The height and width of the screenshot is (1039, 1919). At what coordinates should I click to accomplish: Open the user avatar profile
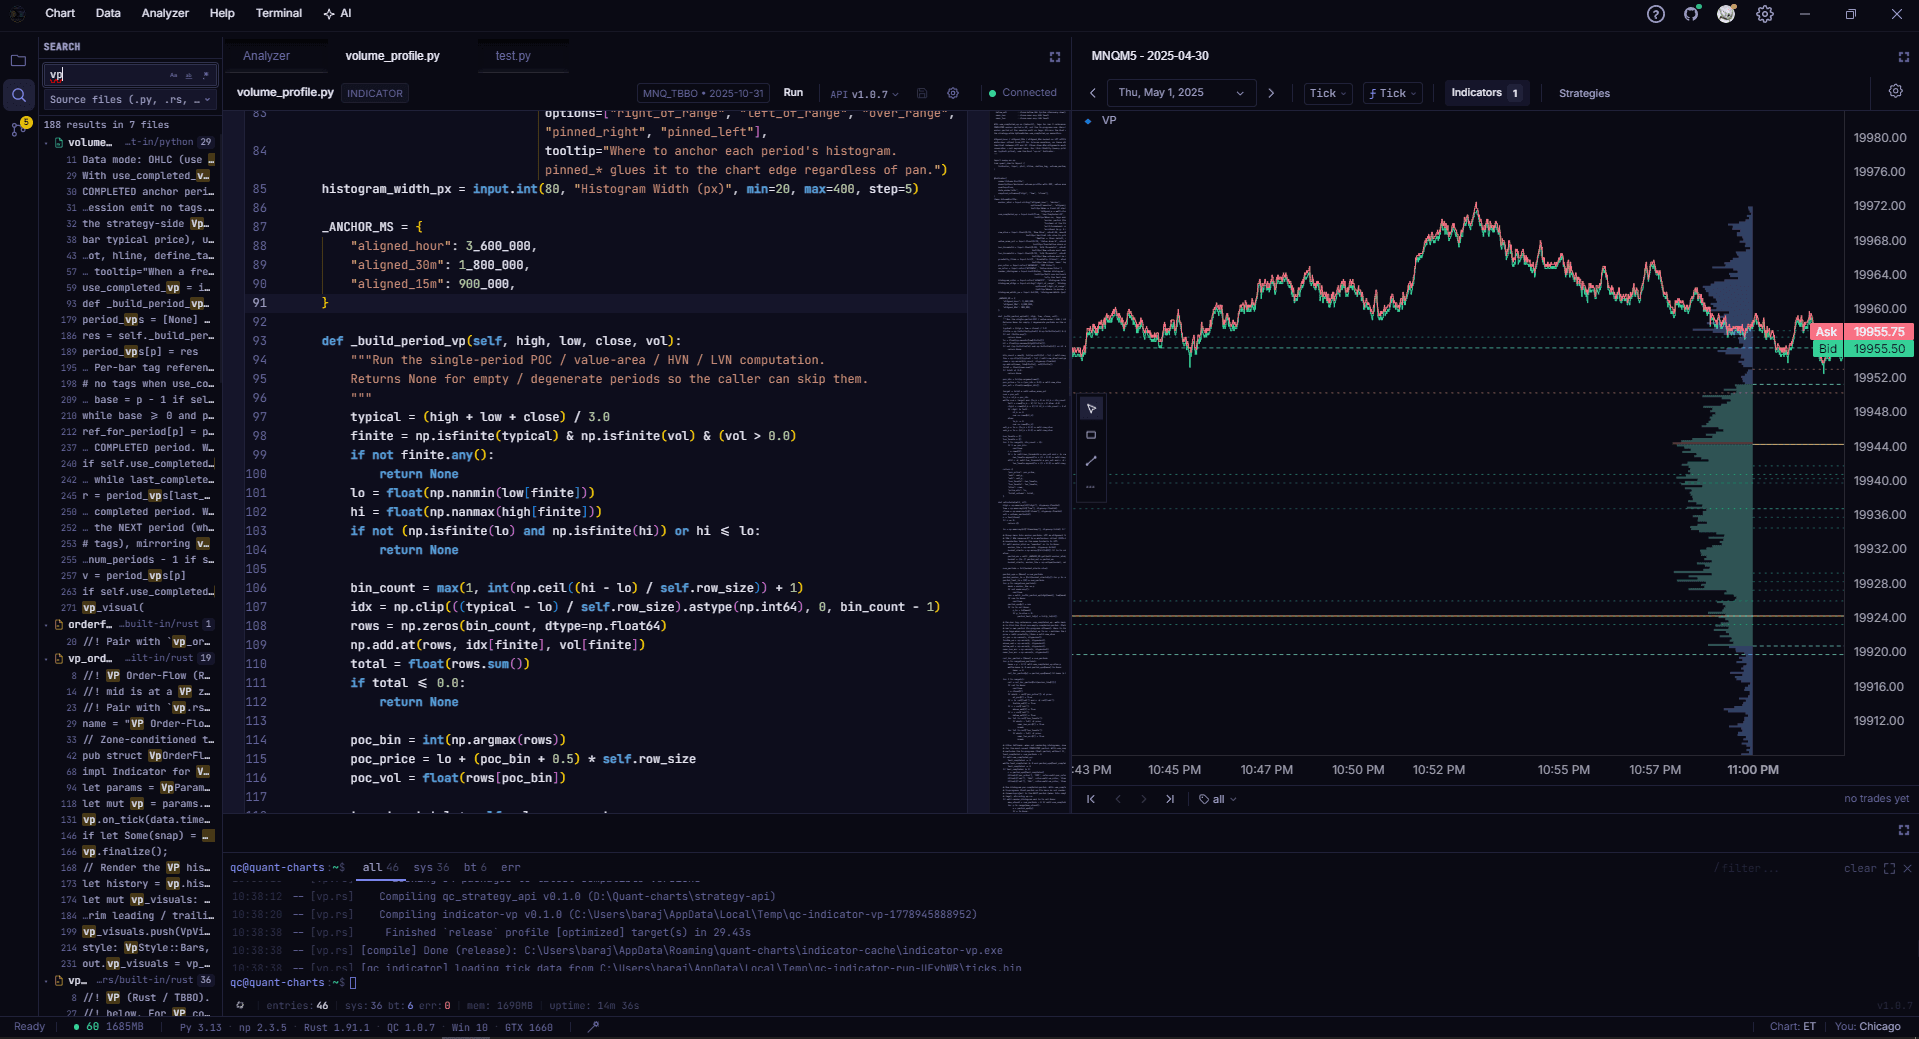tap(1726, 14)
